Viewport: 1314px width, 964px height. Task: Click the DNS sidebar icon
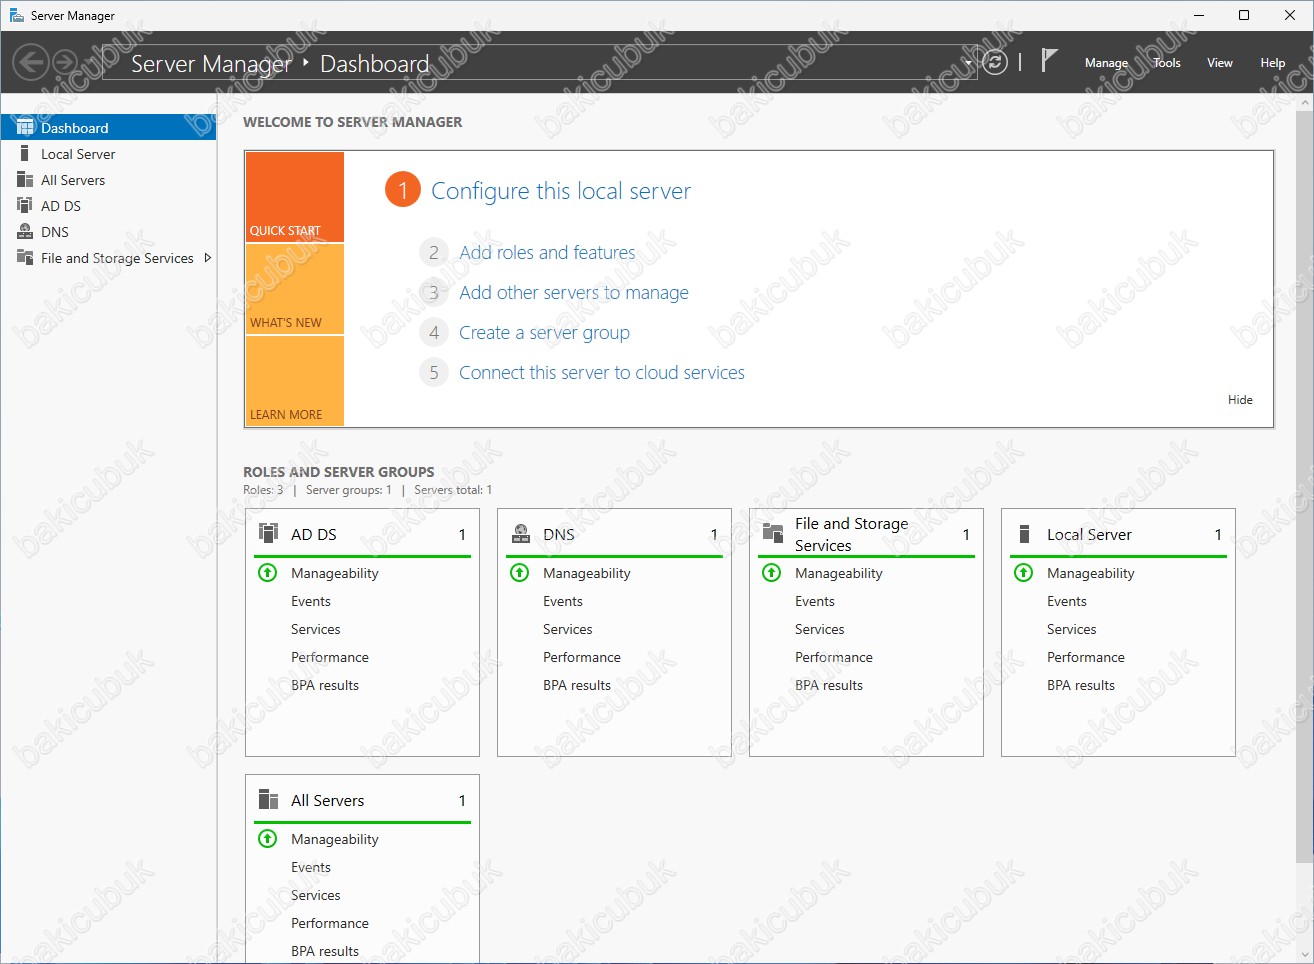pos(25,232)
